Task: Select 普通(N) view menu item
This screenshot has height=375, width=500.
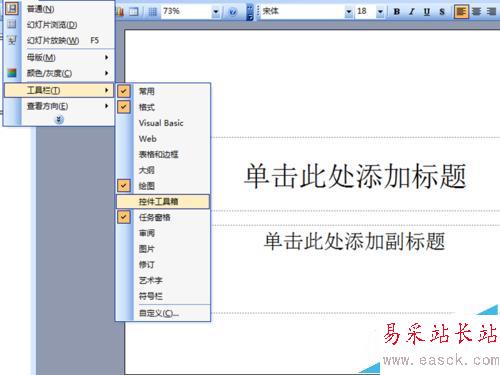Action: pos(59,9)
